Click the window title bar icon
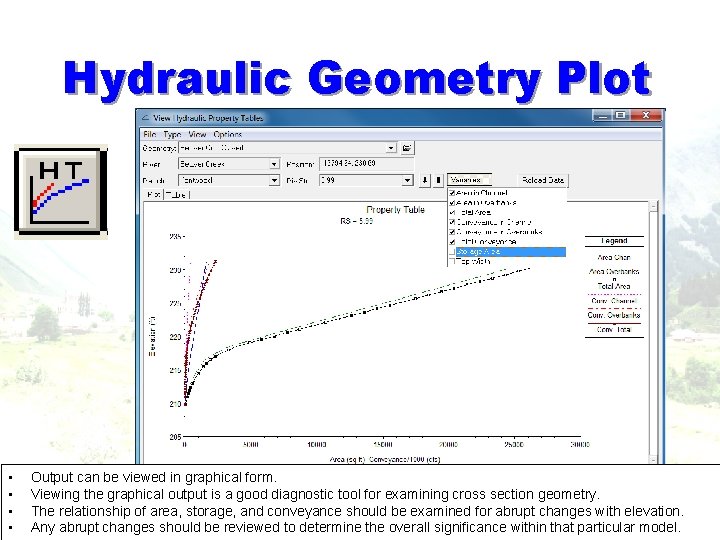The width and height of the screenshot is (720, 540). (x=146, y=118)
